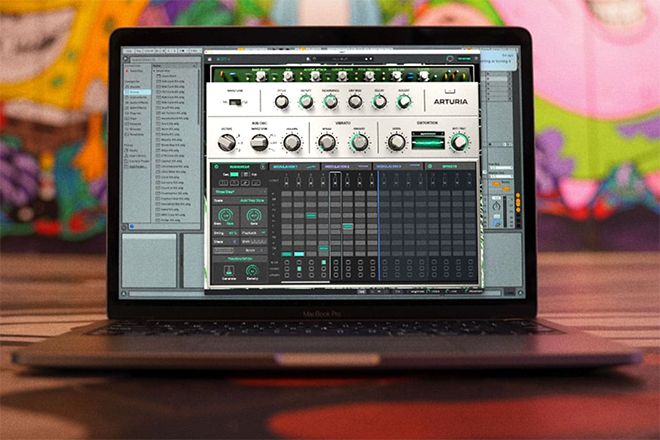
Task: Click the Vibrato Amount knob
Action: [359, 143]
